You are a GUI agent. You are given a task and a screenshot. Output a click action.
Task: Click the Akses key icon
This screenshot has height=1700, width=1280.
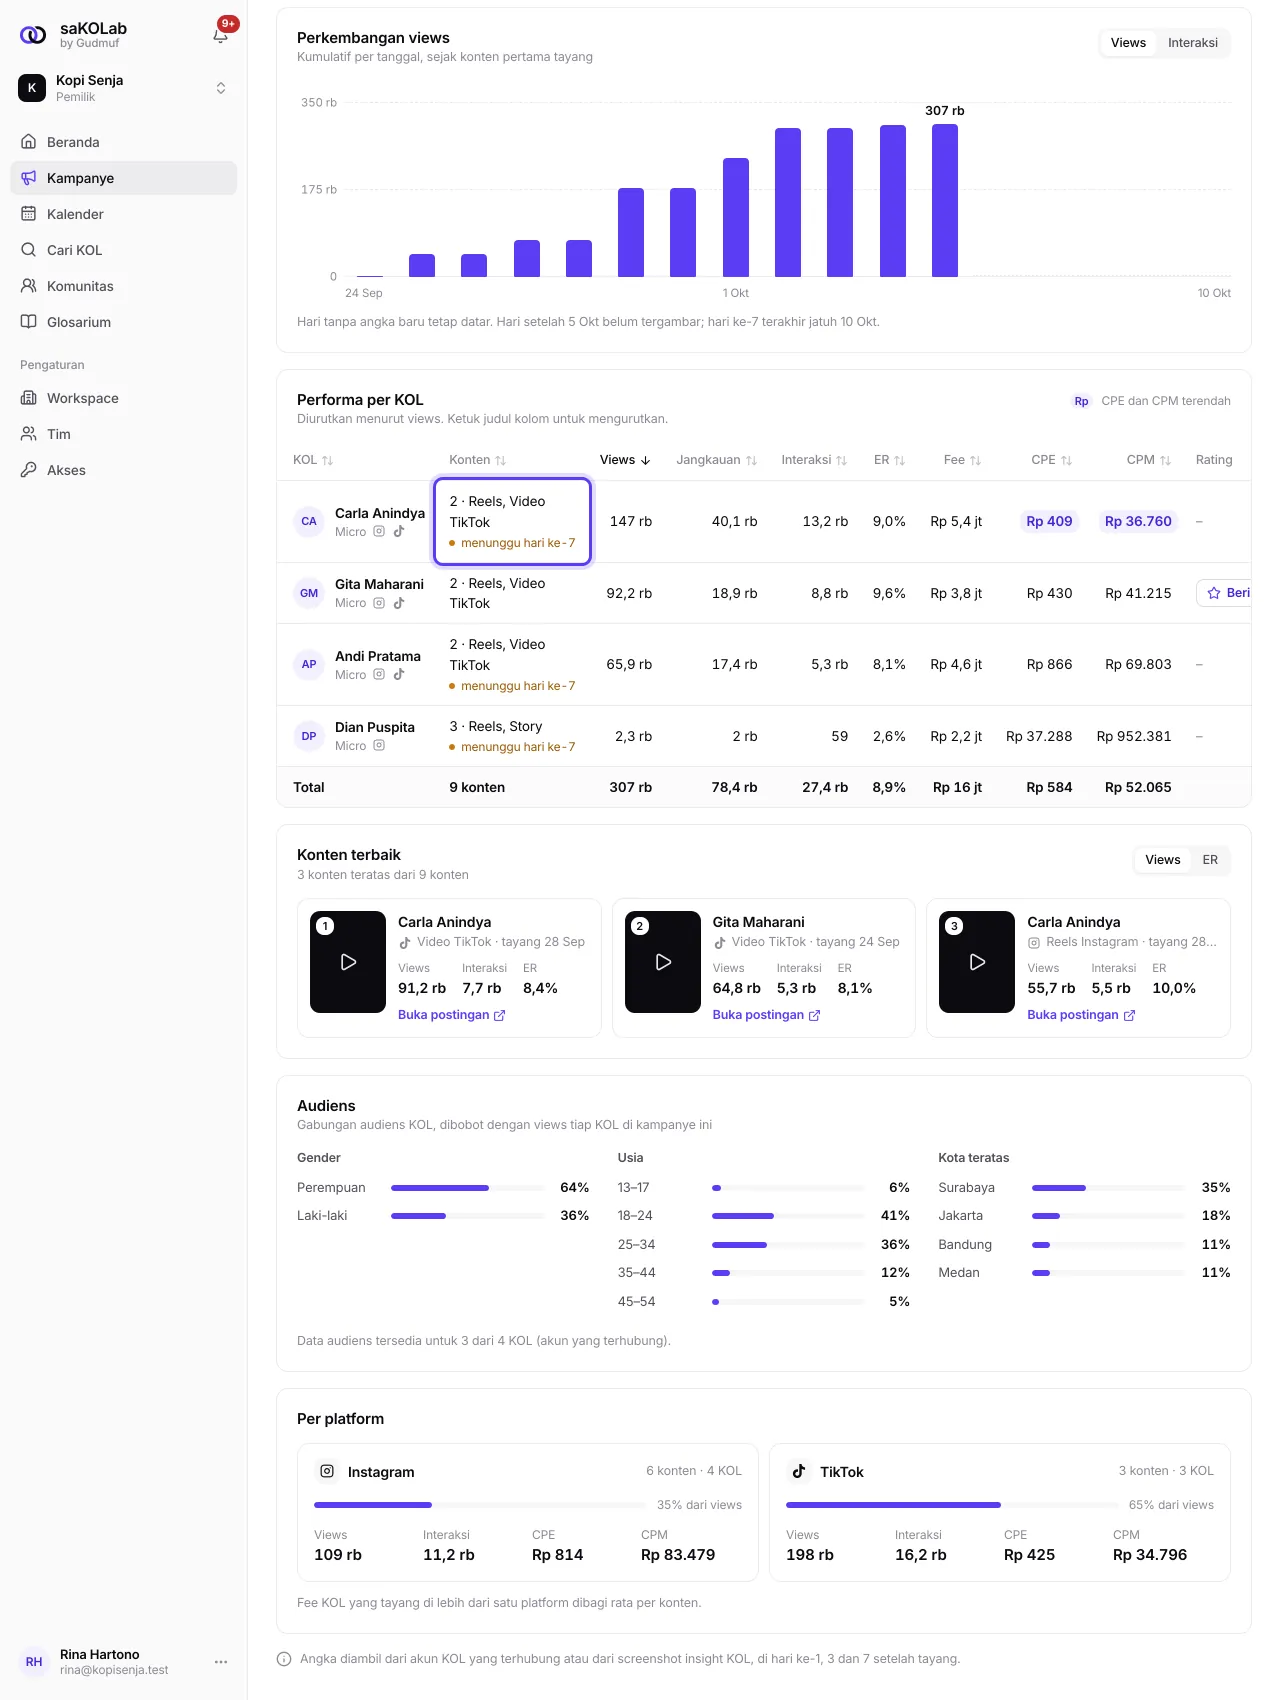(x=29, y=470)
